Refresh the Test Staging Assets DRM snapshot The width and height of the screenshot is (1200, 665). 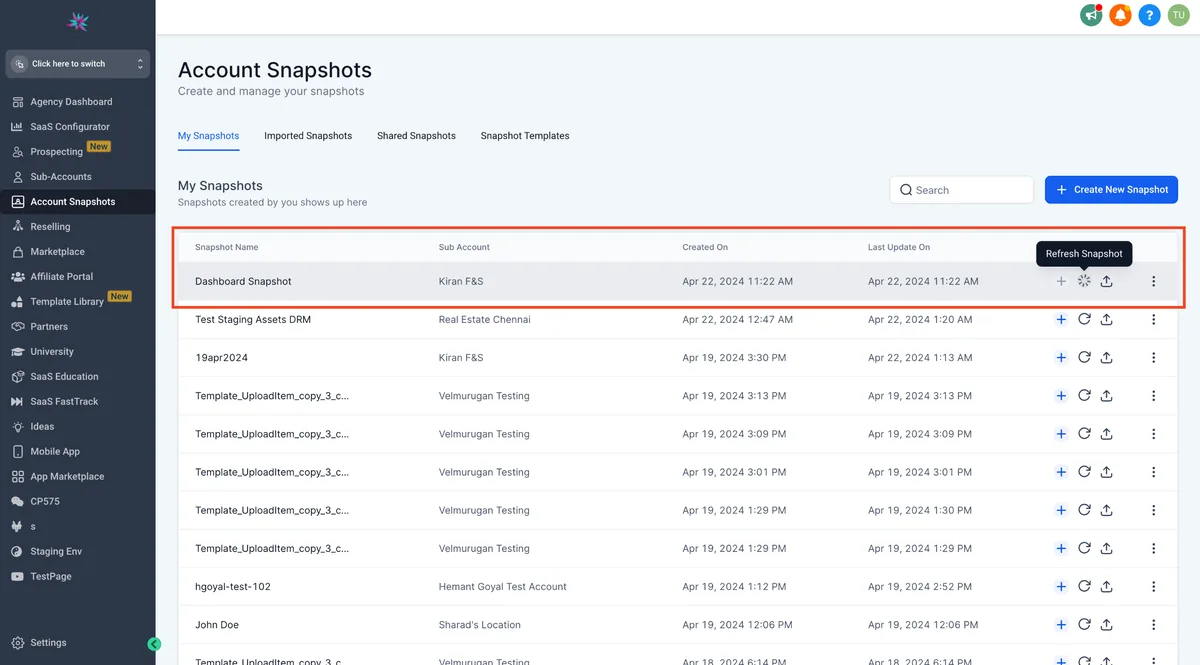1084,320
